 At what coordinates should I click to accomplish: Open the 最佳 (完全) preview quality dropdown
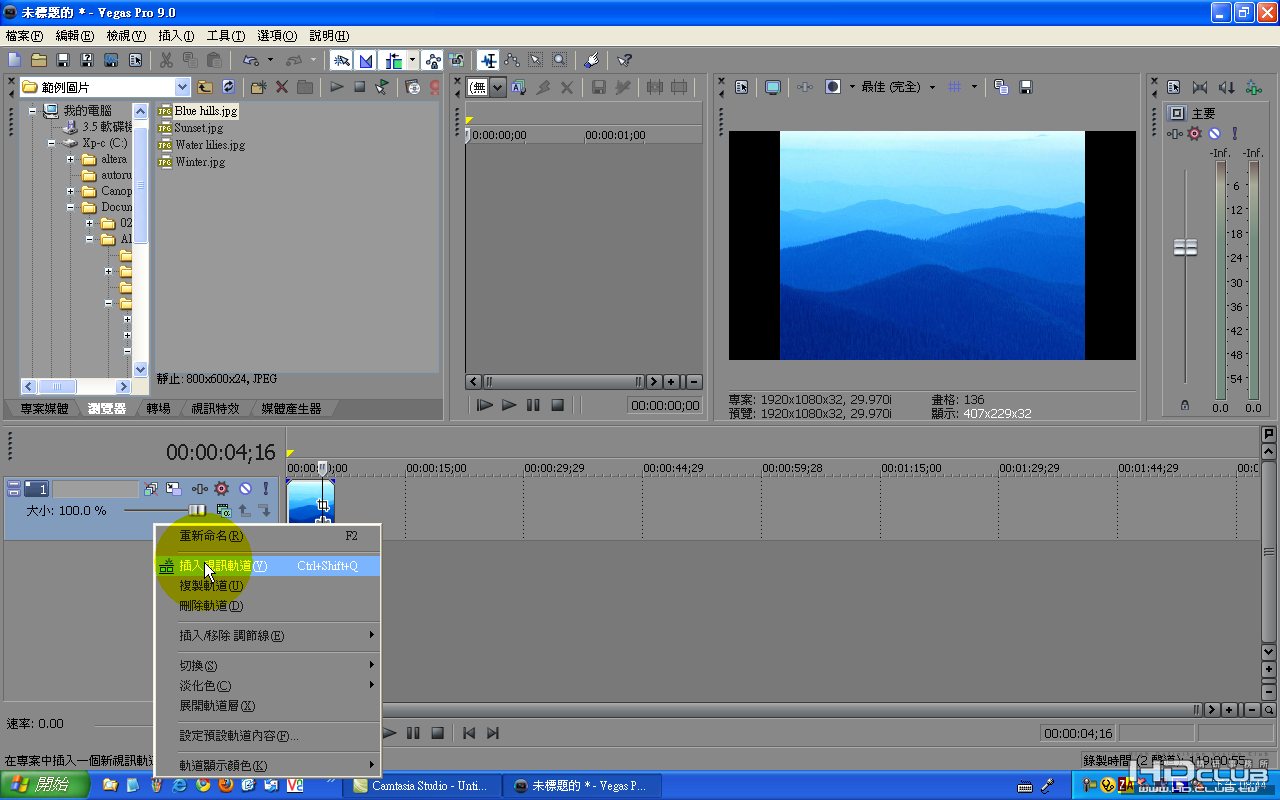932,88
